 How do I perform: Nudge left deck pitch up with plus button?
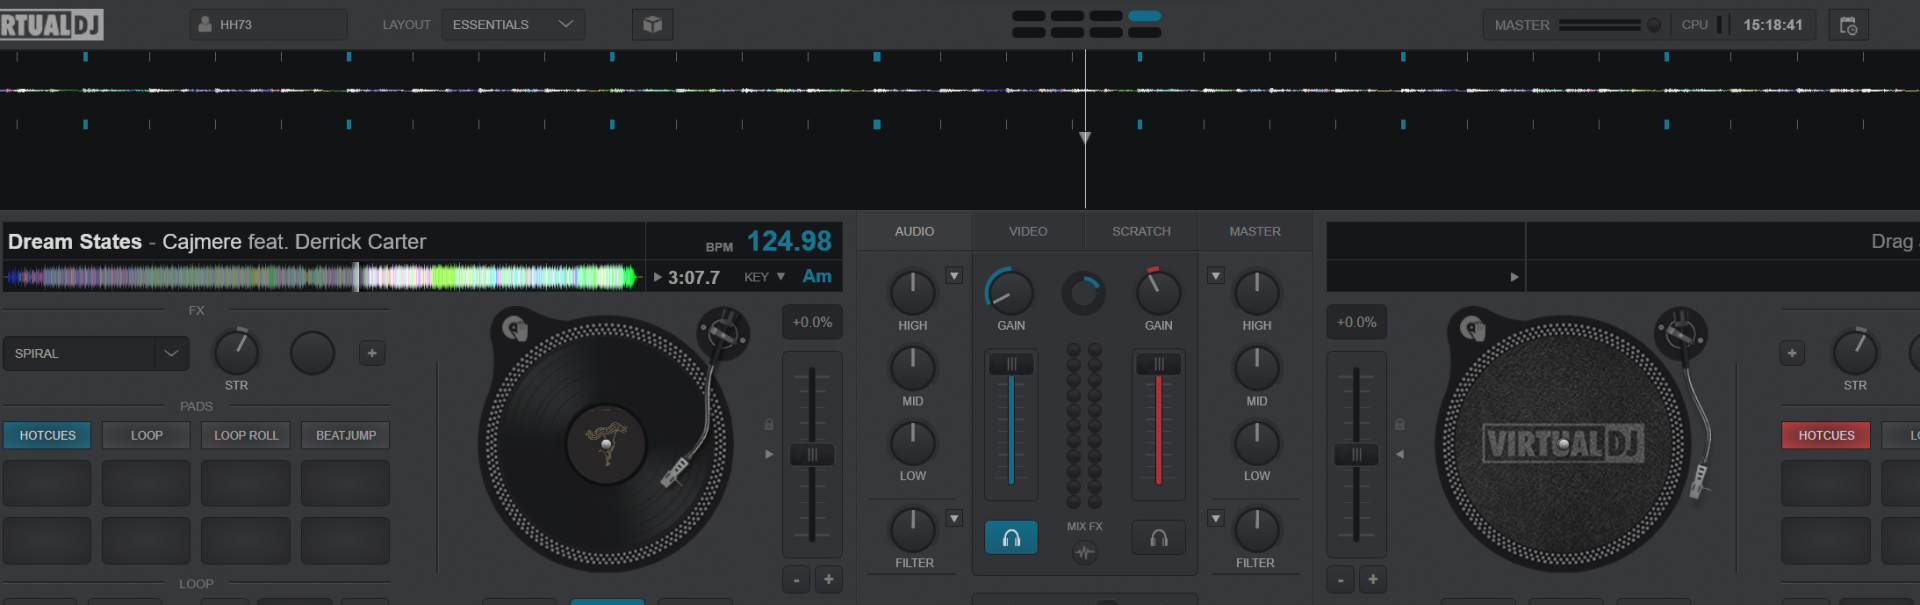point(829,579)
